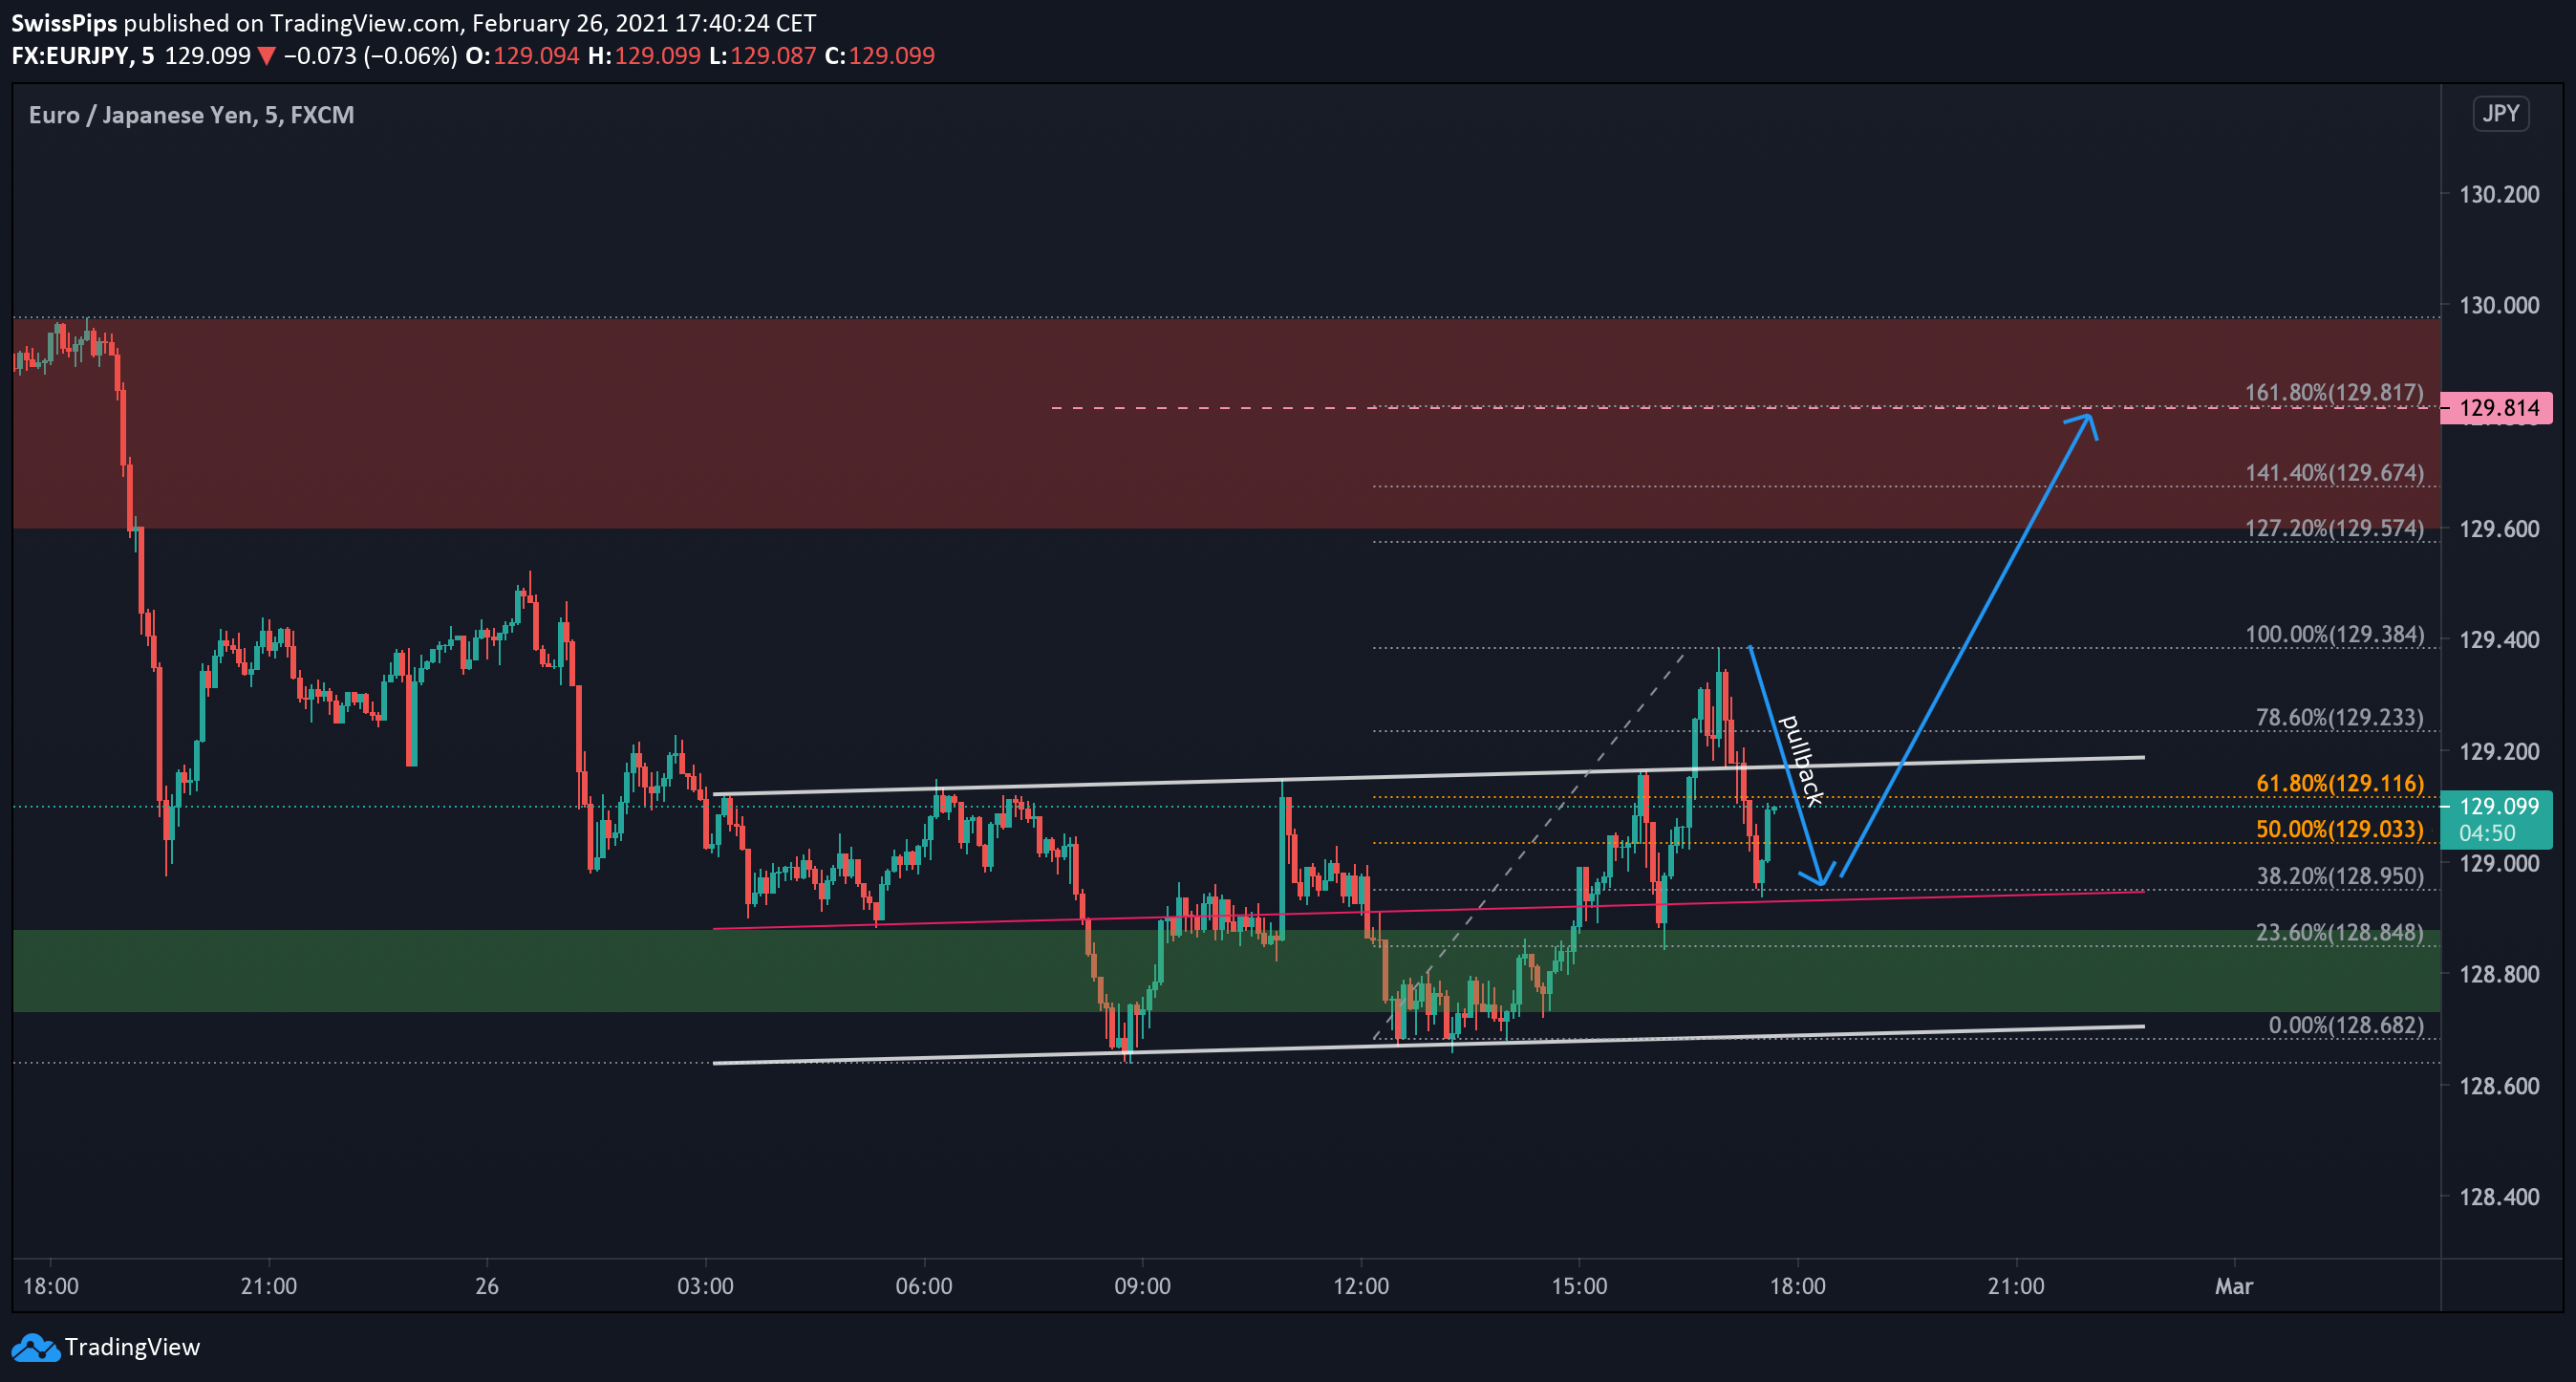This screenshot has height=1382, width=2576.
Task: Click the 04:50 candle countdown timer
Action: pos(2487,833)
